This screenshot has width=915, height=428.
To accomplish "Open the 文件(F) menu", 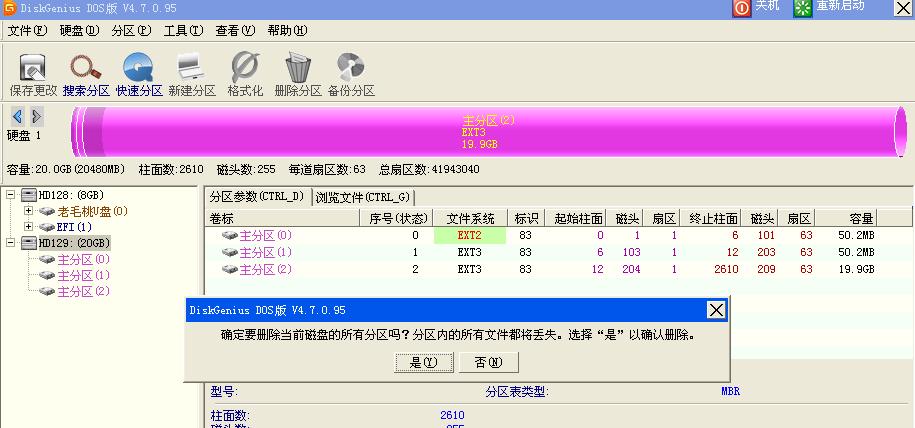I will pyautogui.click(x=27, y=30).
